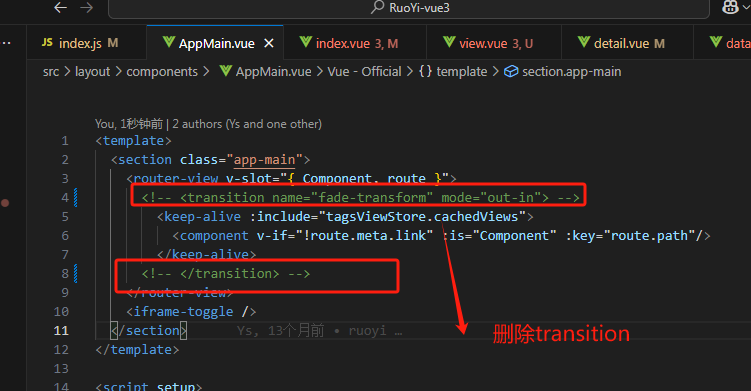This screenshot has width=751, height=391.
Task: Click the cube icon before section.app-main
Action: pos(511,71)
